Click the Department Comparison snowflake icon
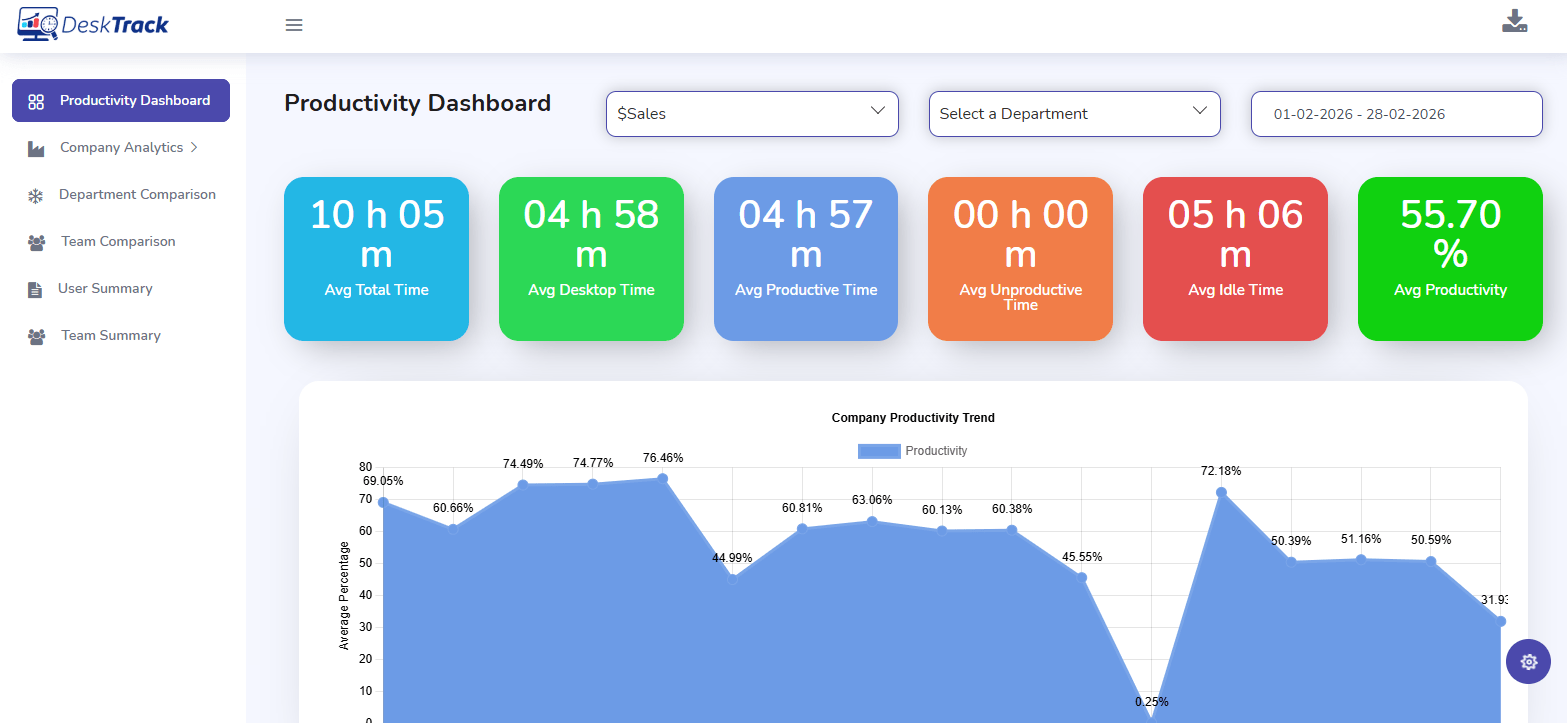 35,195
